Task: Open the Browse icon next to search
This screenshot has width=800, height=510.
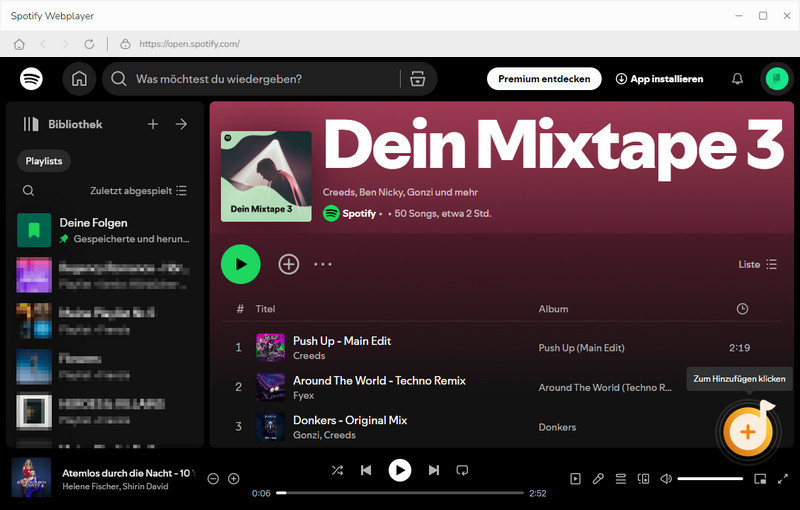Action: [x=417, y=79]
